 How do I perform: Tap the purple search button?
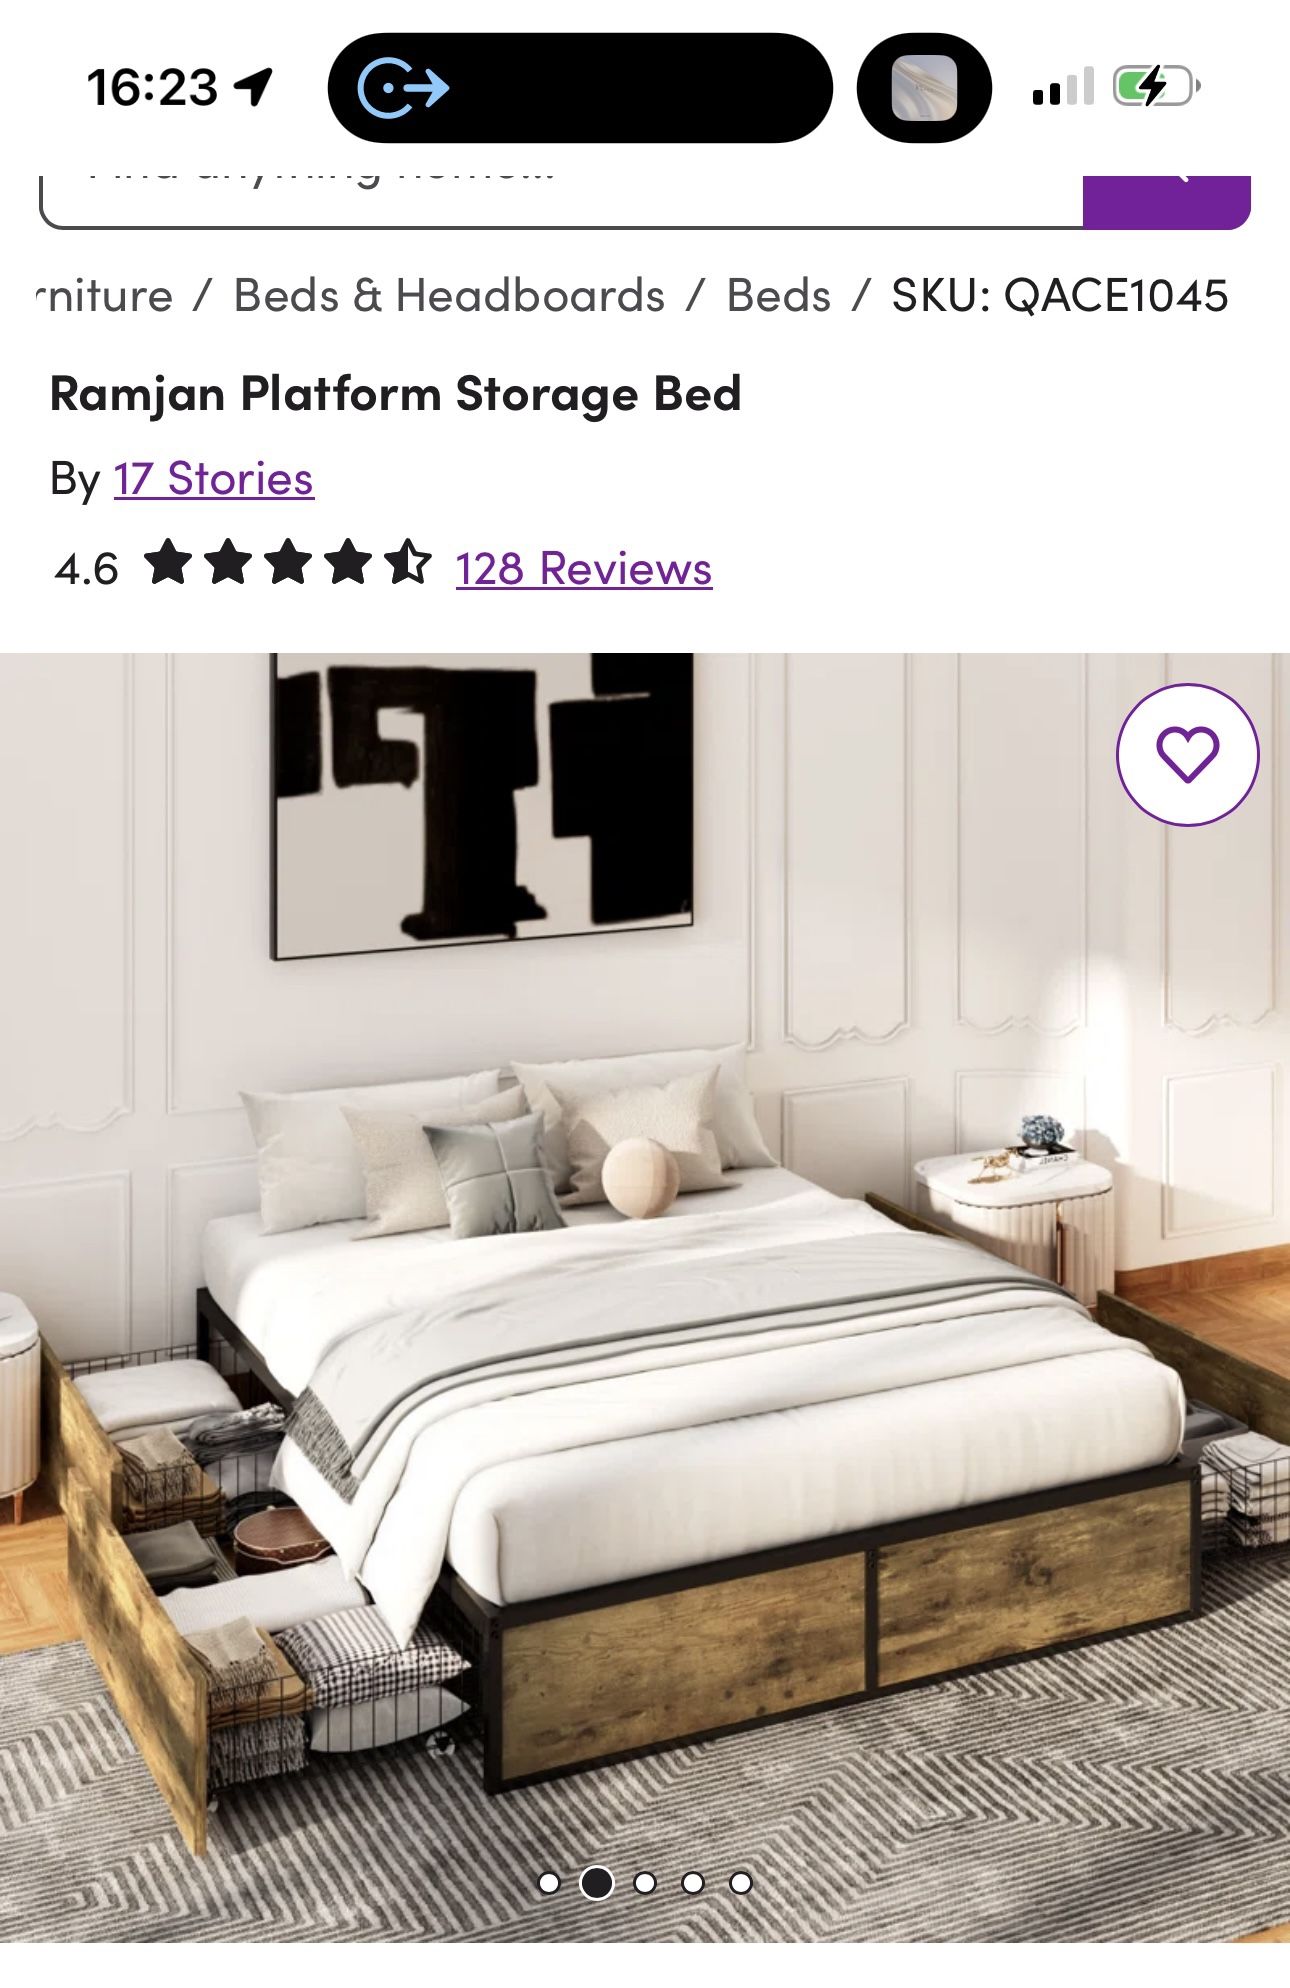coord(1167,202)
